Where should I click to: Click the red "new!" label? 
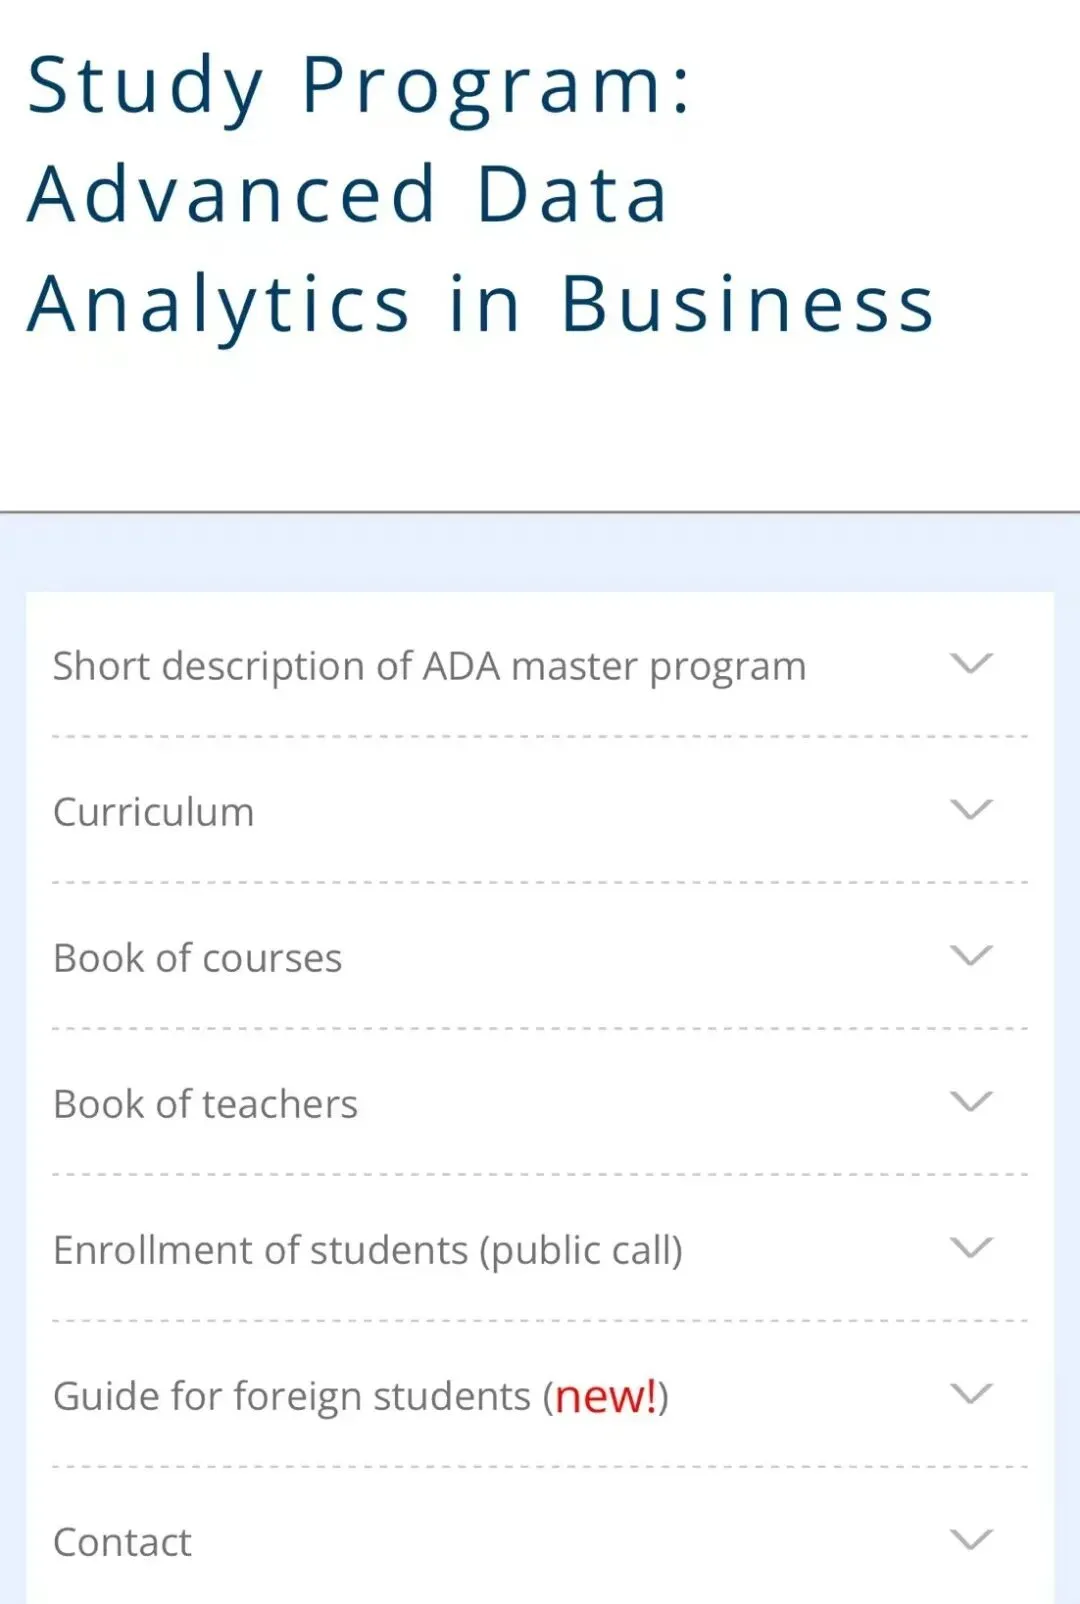click(x=606, y=1396)
